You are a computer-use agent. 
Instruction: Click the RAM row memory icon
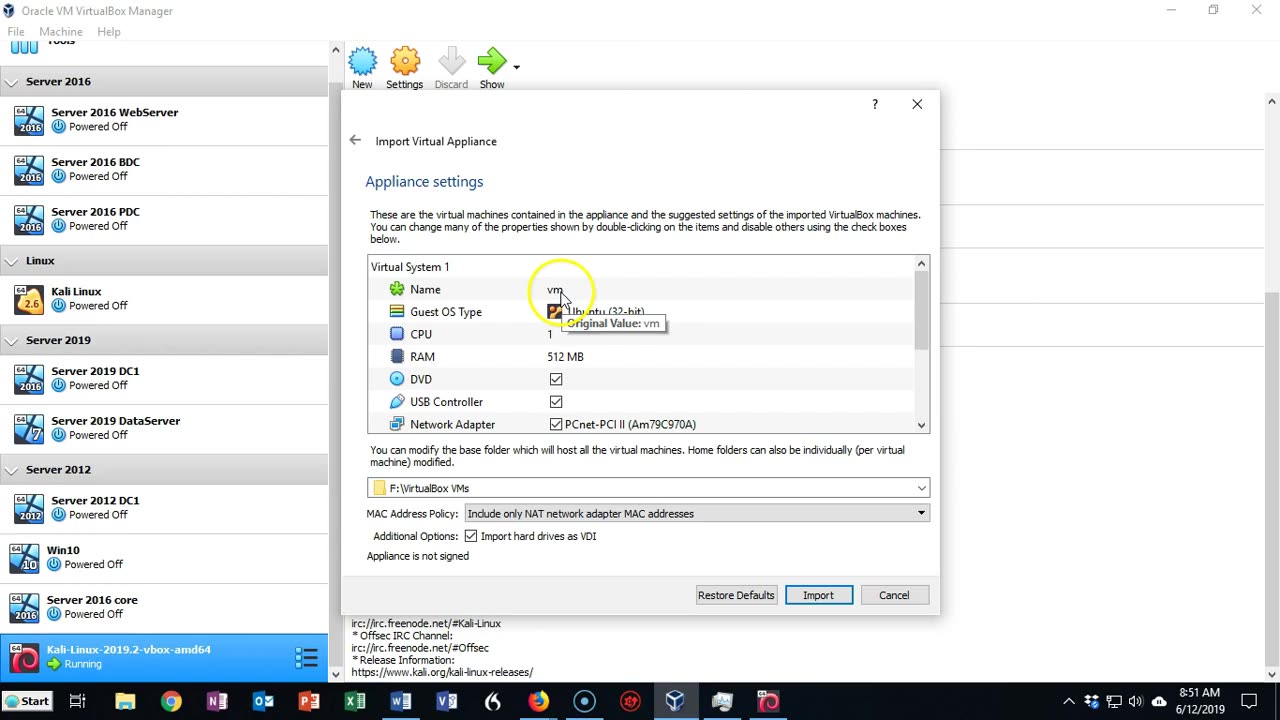tap(397, 356)
